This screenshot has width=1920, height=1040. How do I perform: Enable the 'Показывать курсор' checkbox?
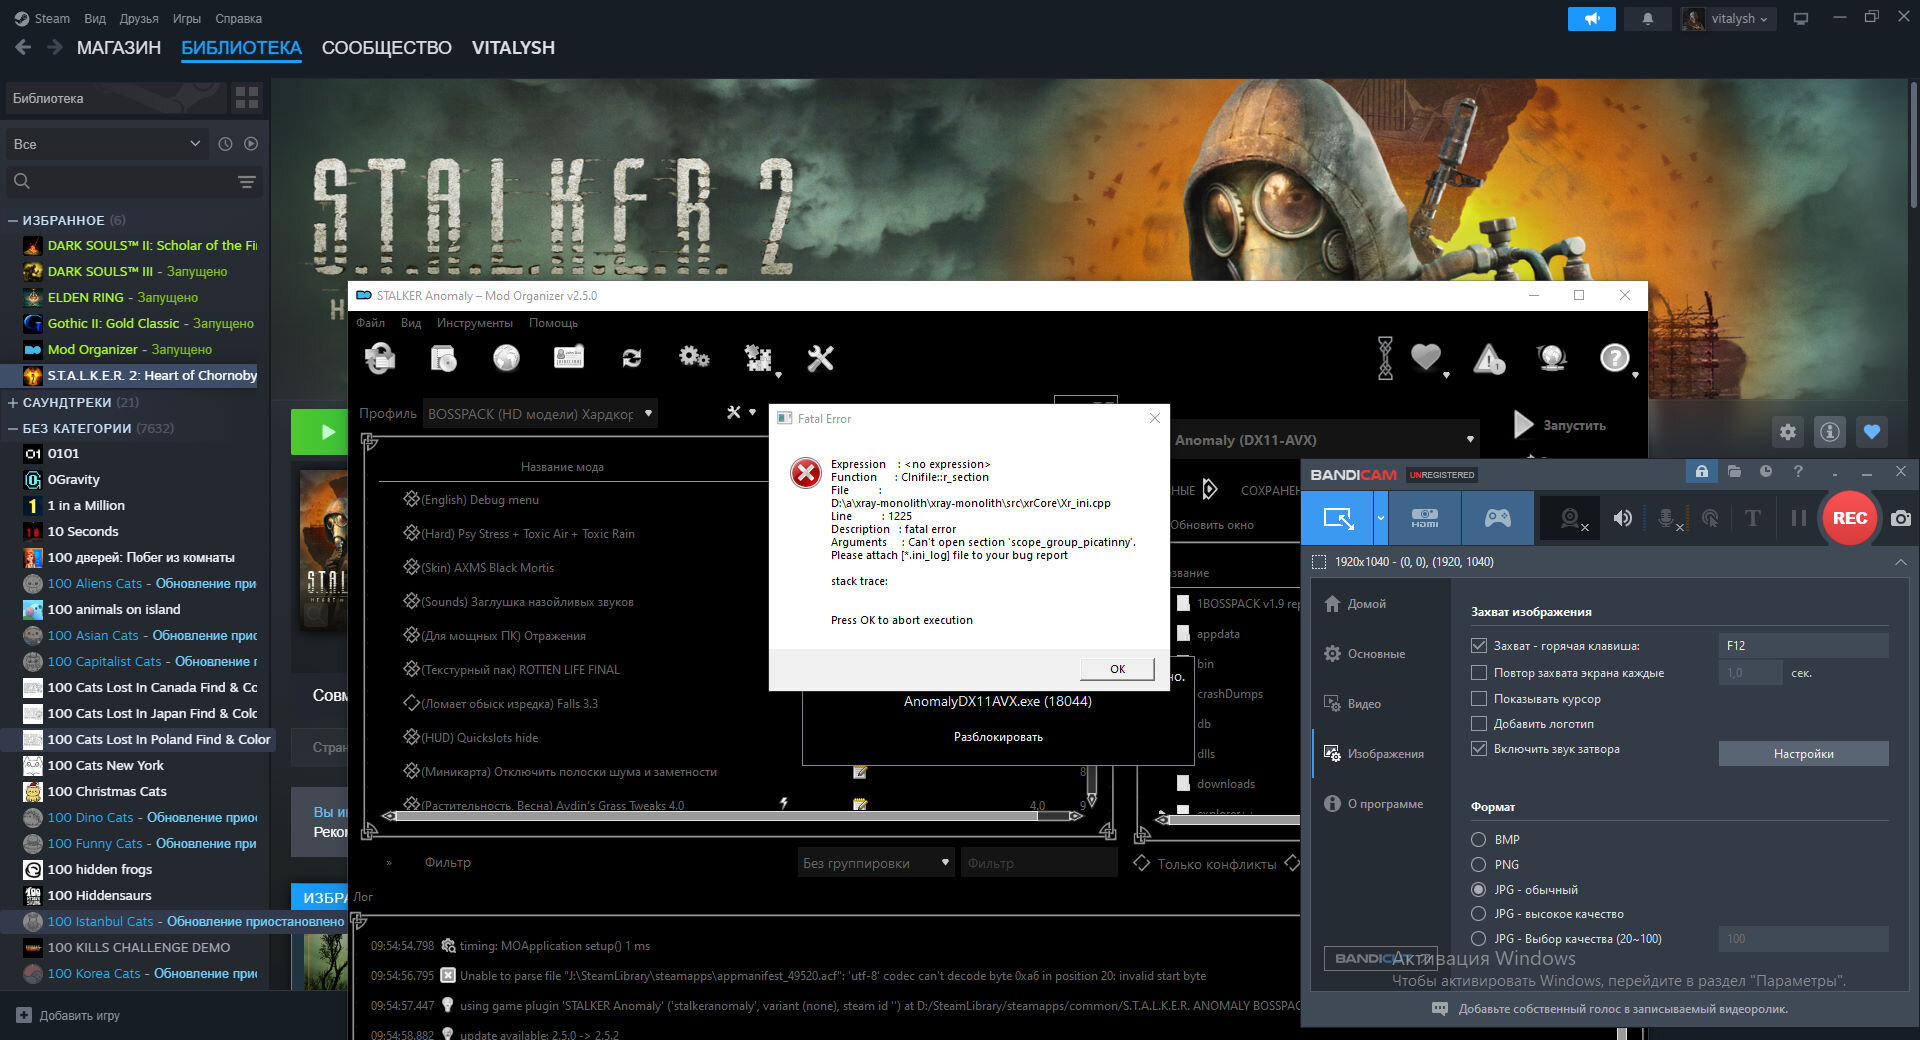(1479, 698)
